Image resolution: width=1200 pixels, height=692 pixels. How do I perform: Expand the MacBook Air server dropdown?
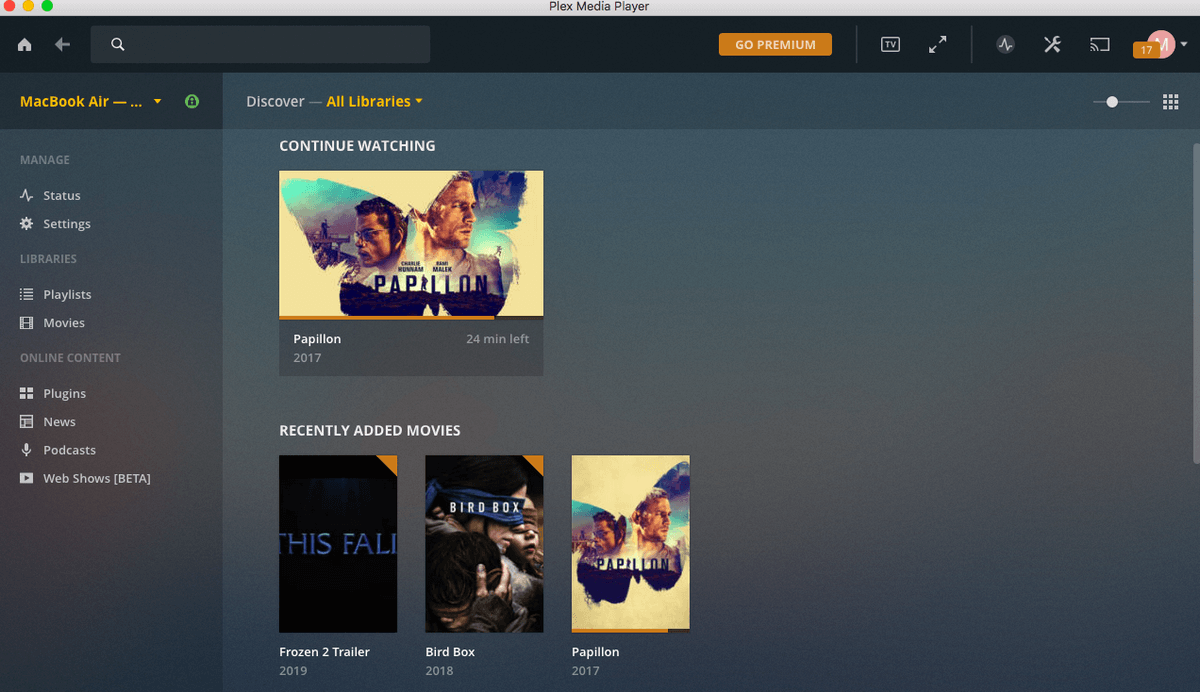pos(91,101)
